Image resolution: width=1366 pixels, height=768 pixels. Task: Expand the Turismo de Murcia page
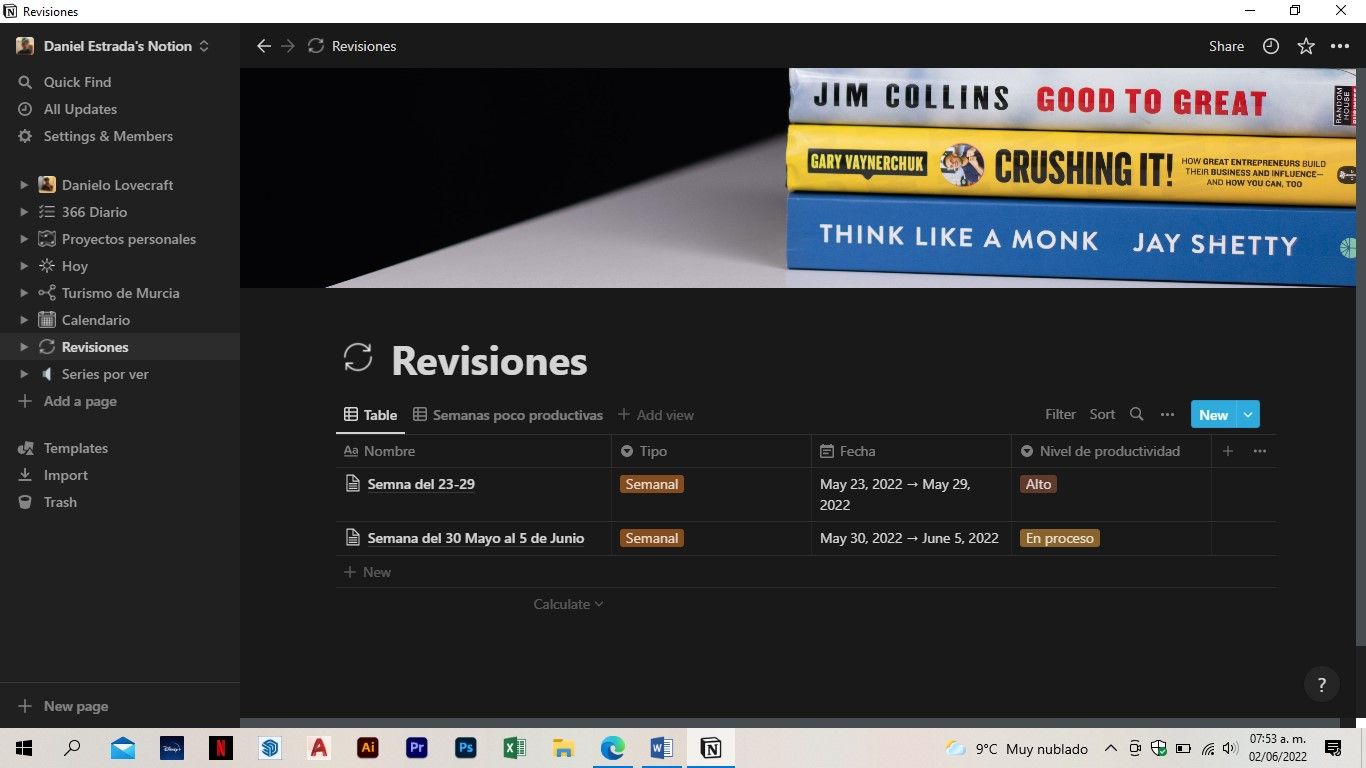pos(25,293)
